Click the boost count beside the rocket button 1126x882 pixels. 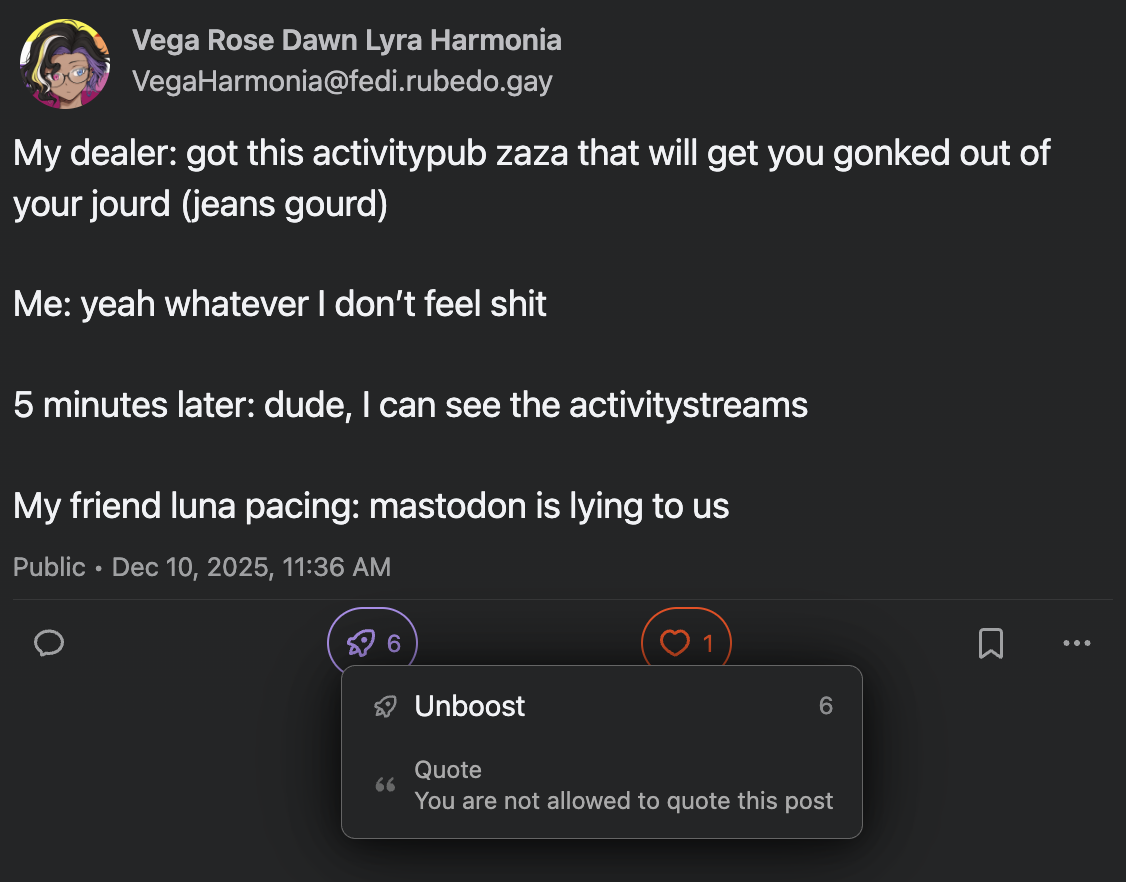[x=394, y=644]
